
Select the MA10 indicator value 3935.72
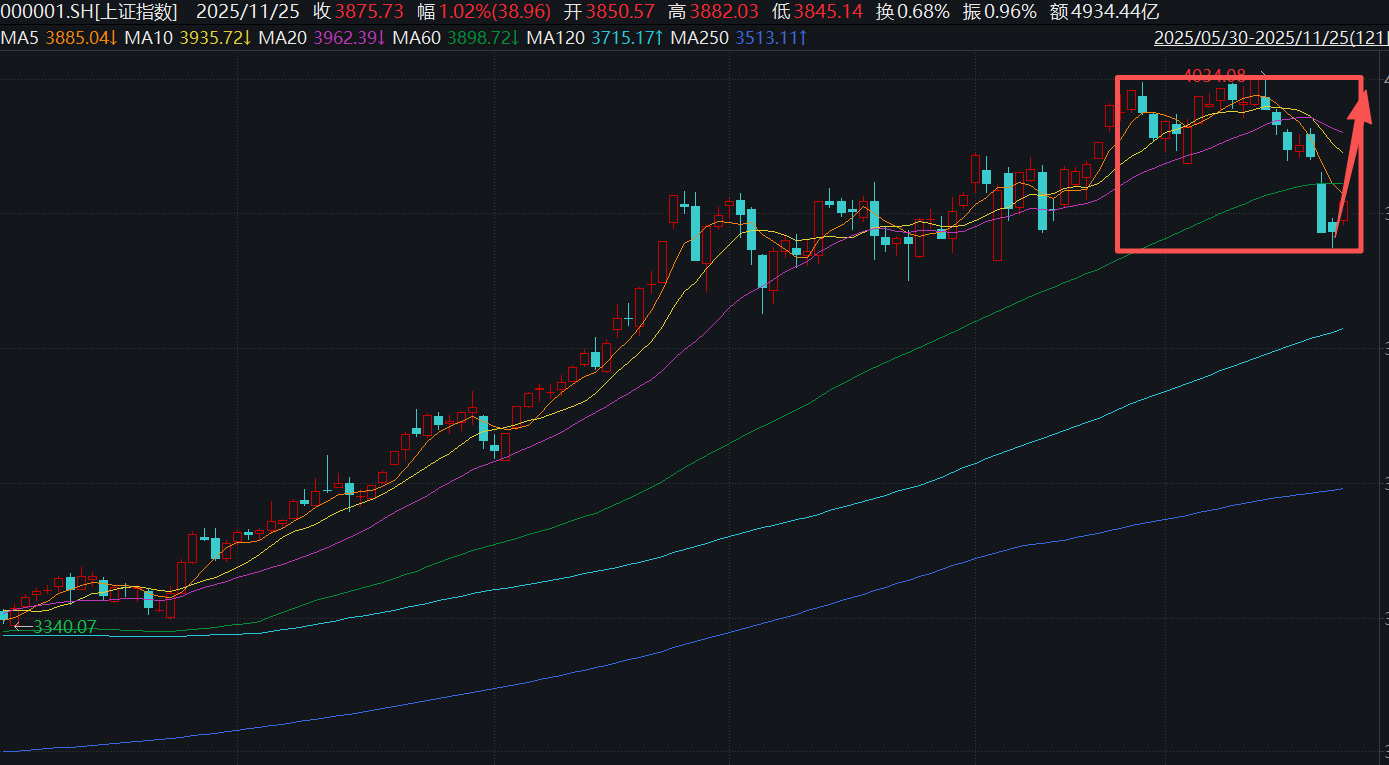(x=214, y=38)
